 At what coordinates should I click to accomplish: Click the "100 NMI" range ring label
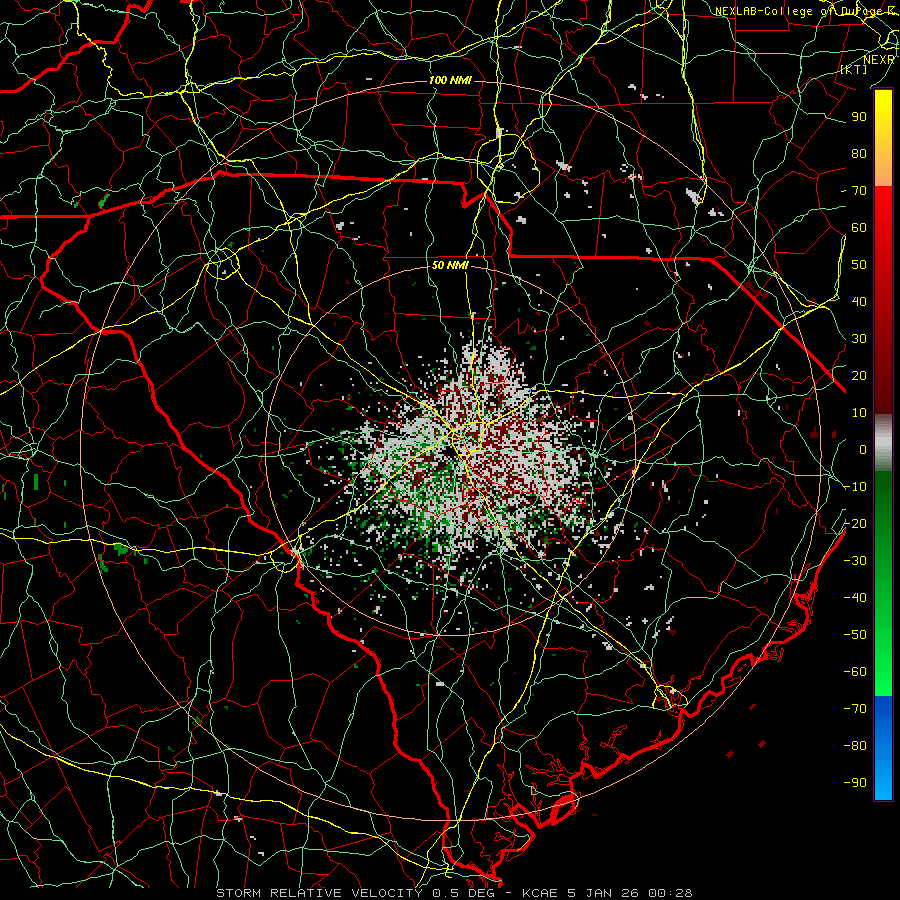pos(451,80)
